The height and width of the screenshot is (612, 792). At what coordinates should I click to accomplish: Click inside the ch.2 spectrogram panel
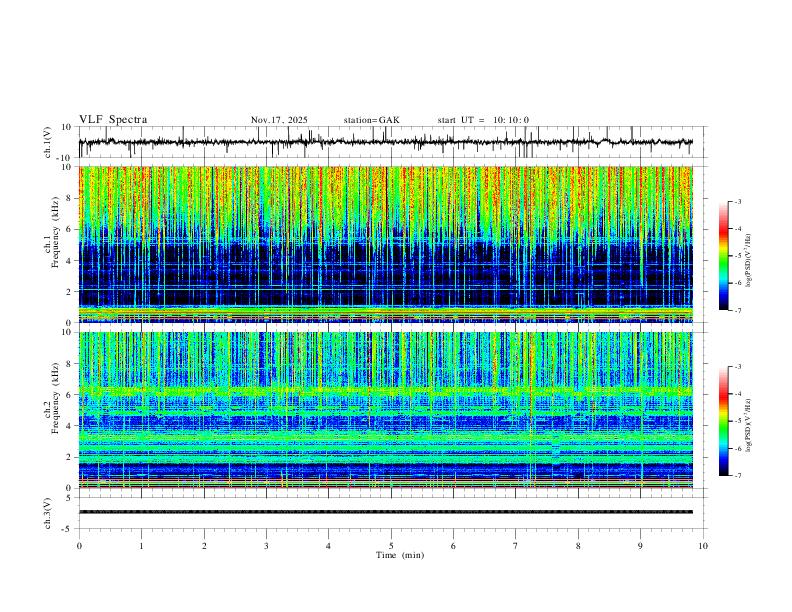[385, 410]
